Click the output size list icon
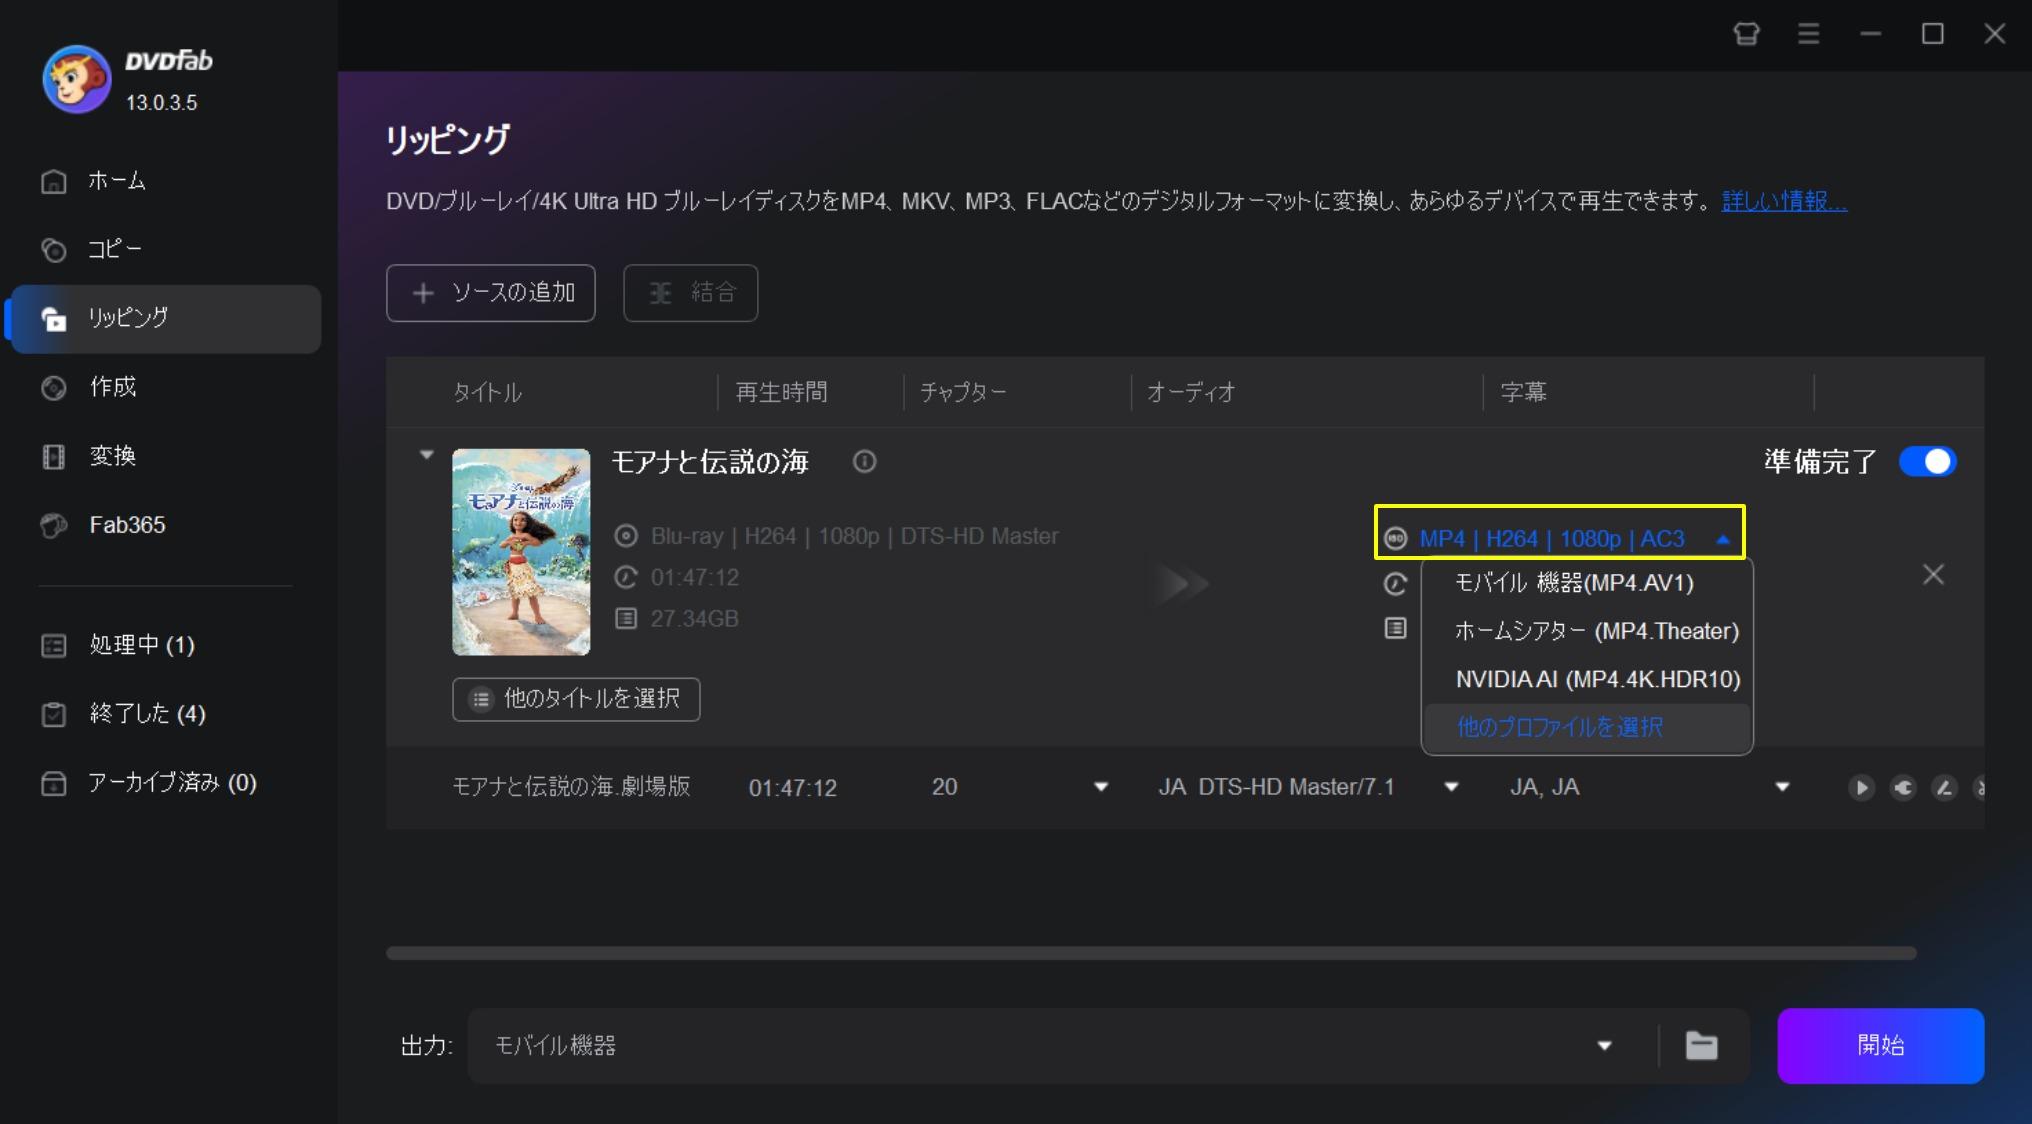 pos(1395,628)
